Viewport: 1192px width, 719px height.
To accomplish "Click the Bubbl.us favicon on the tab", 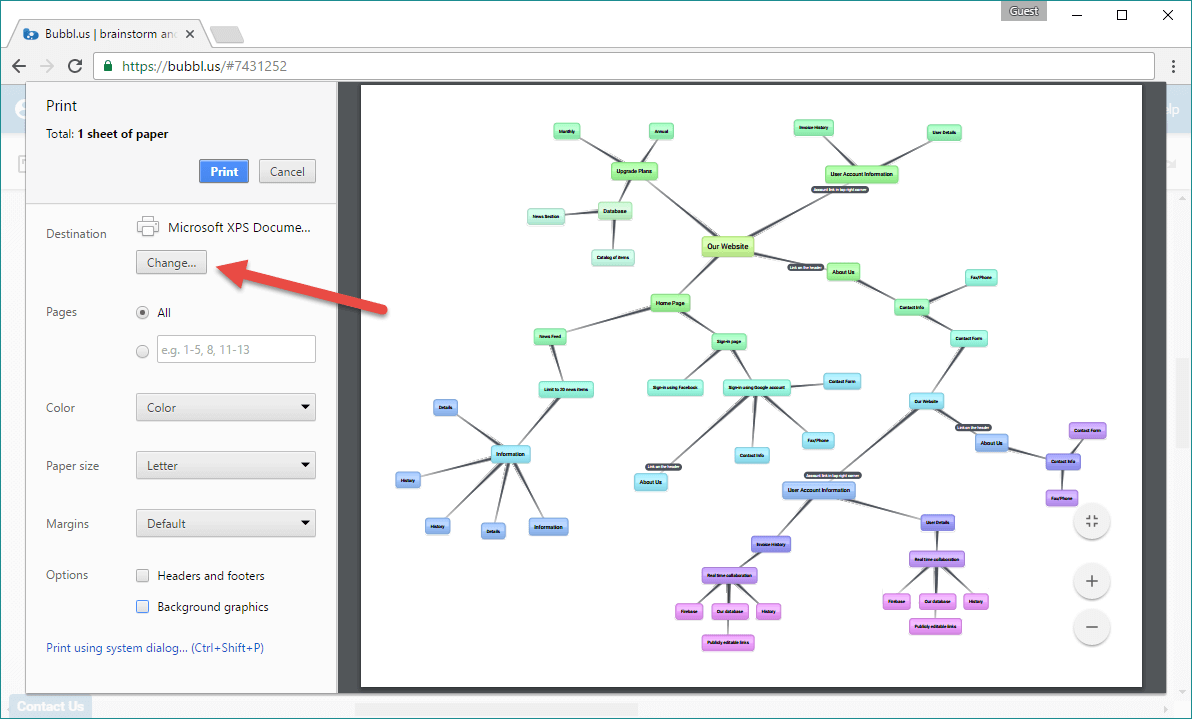I will tap(31, 34).
